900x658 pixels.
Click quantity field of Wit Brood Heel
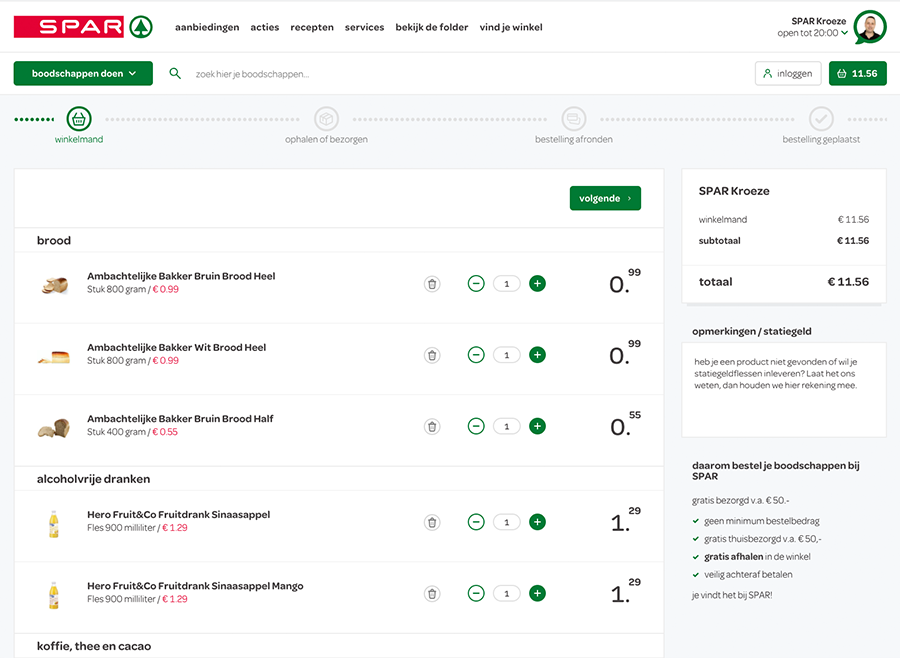click(x=507, y=355)
